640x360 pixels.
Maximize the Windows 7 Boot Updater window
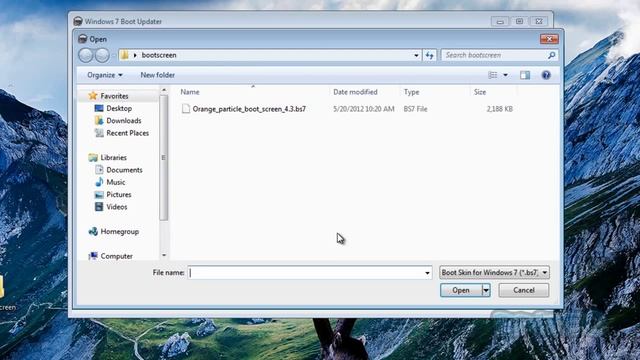coord(519,21)
